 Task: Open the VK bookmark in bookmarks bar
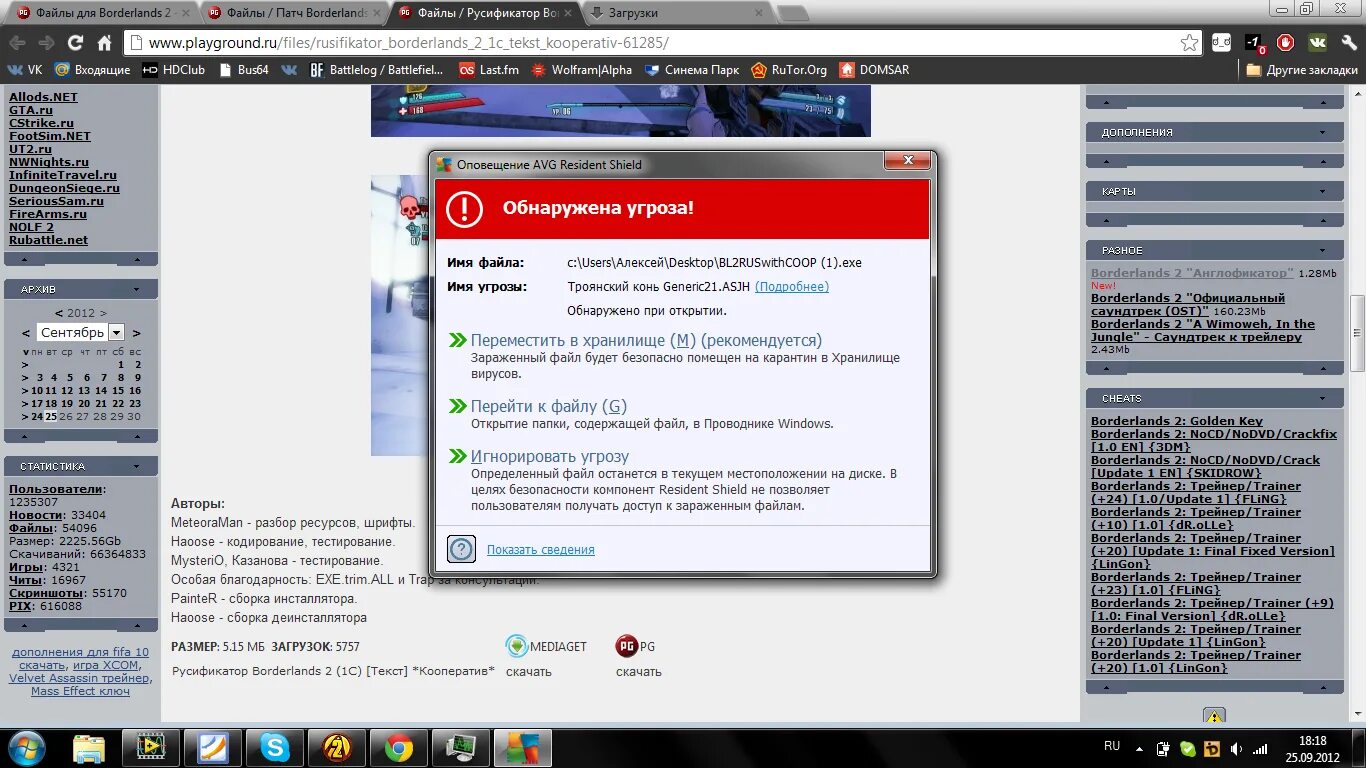[26, 70]
